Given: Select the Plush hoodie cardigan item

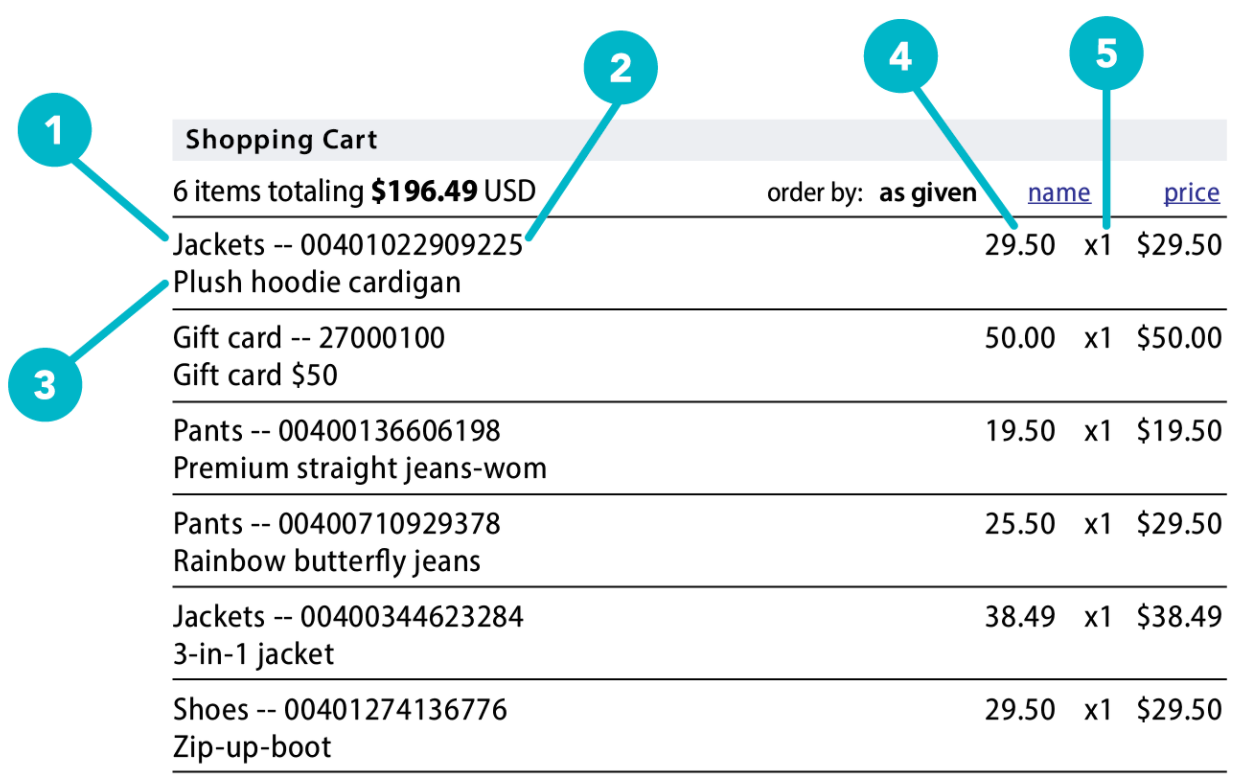Looking at the screenshot, I should pyautogui.click(x=317, y=283).
